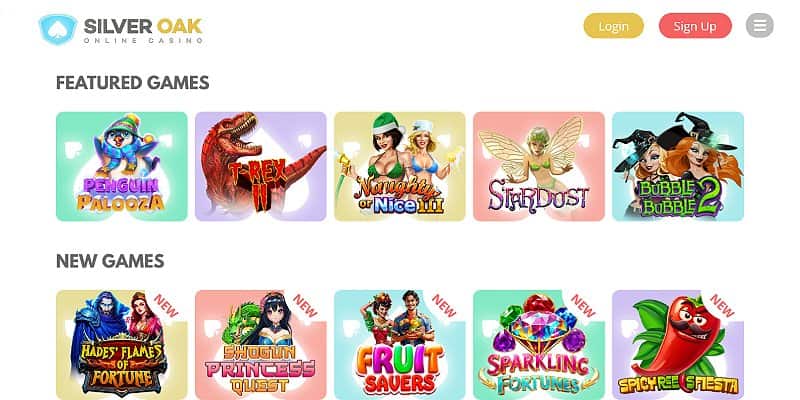Open Hades' Flames of Fortune game
Viewport: 800px width, 400px height.
pyautogui.click(x=121, y=345)
